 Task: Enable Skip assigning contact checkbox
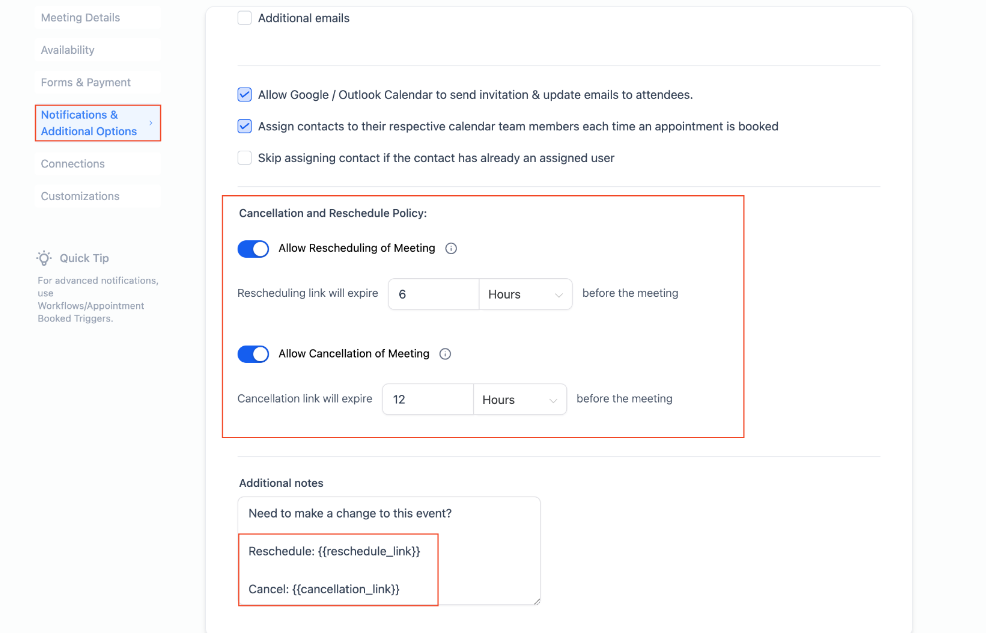click(245, 158)
